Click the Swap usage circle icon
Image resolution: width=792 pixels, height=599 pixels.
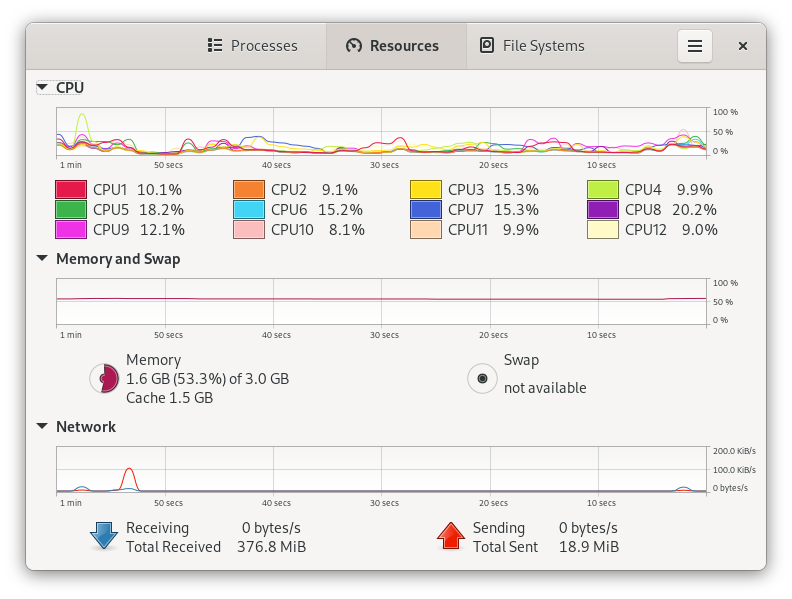483,378
